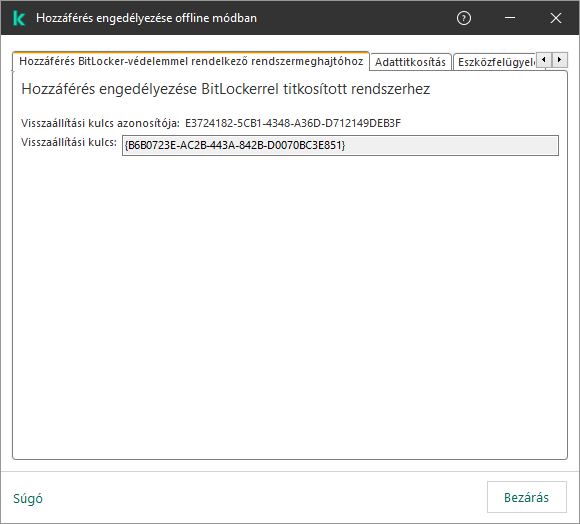Click the Kaspersky logo in the title bar
Viewport: 580px width, 524px height.
tap(19, 18)
